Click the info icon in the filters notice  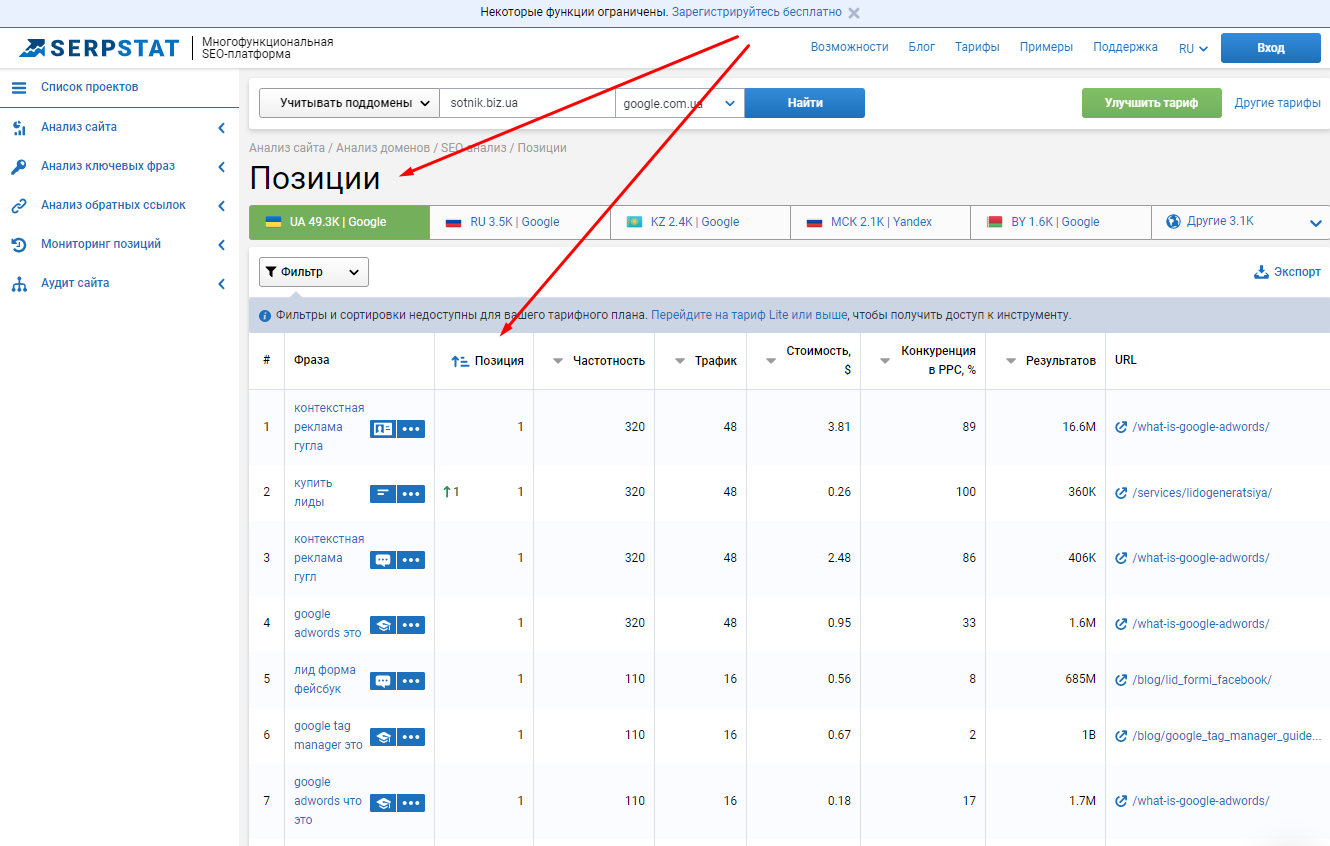265,316
